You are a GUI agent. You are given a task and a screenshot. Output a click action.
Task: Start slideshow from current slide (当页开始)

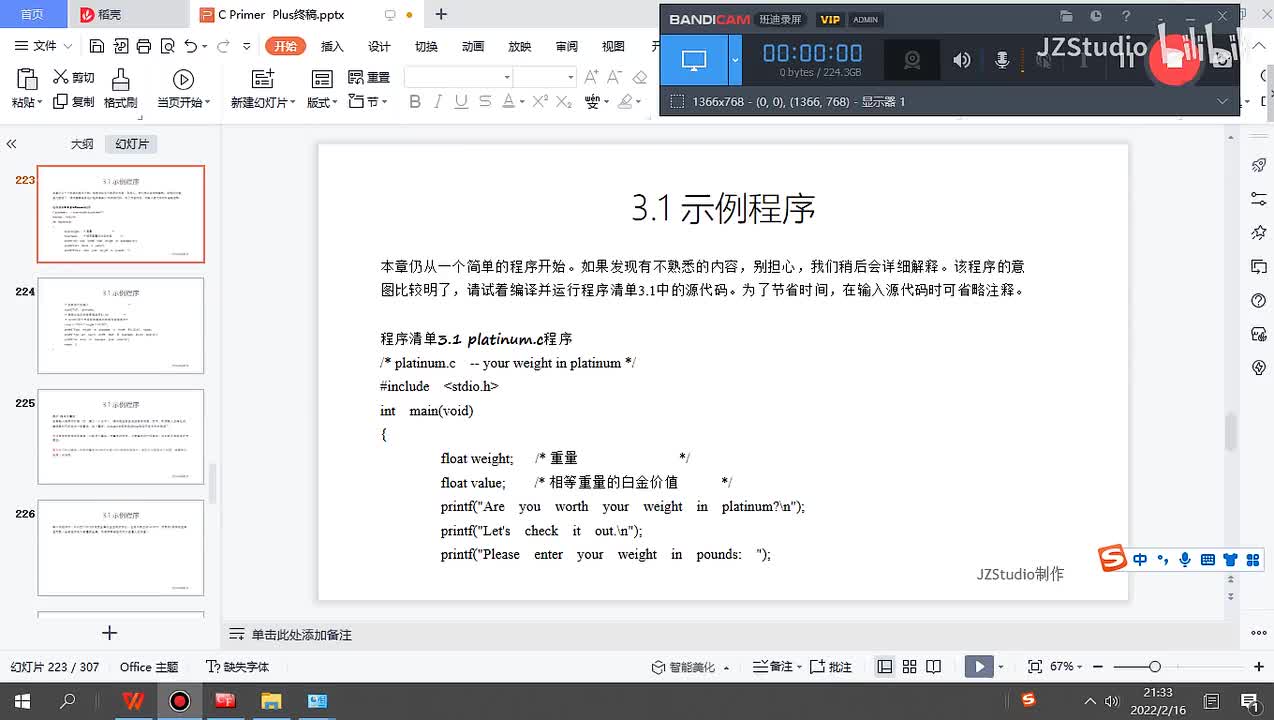coord(183,89)
